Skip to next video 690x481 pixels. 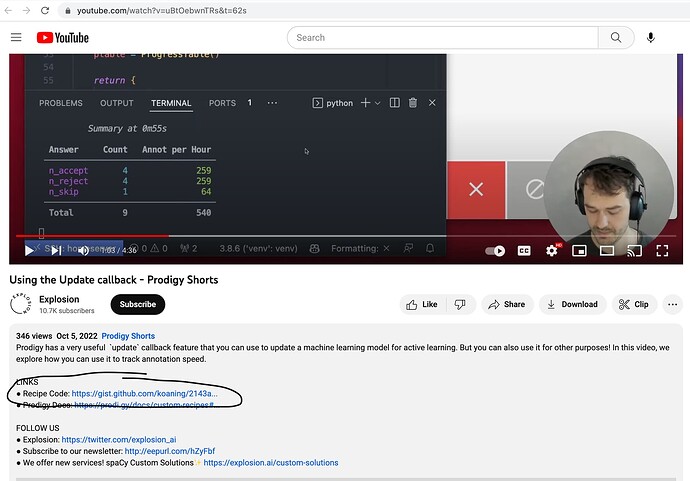pyautogui.click(x=56, y=250)
